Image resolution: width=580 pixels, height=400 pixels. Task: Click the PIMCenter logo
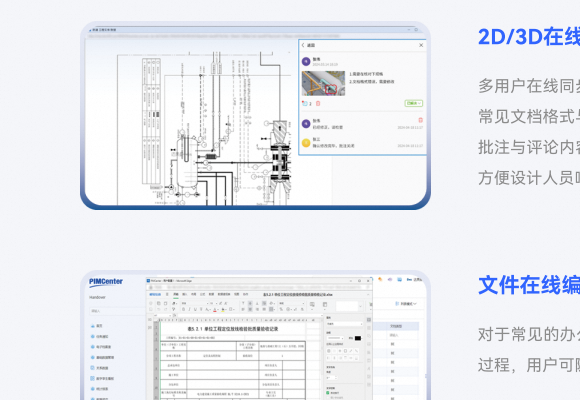pos(106,282)
